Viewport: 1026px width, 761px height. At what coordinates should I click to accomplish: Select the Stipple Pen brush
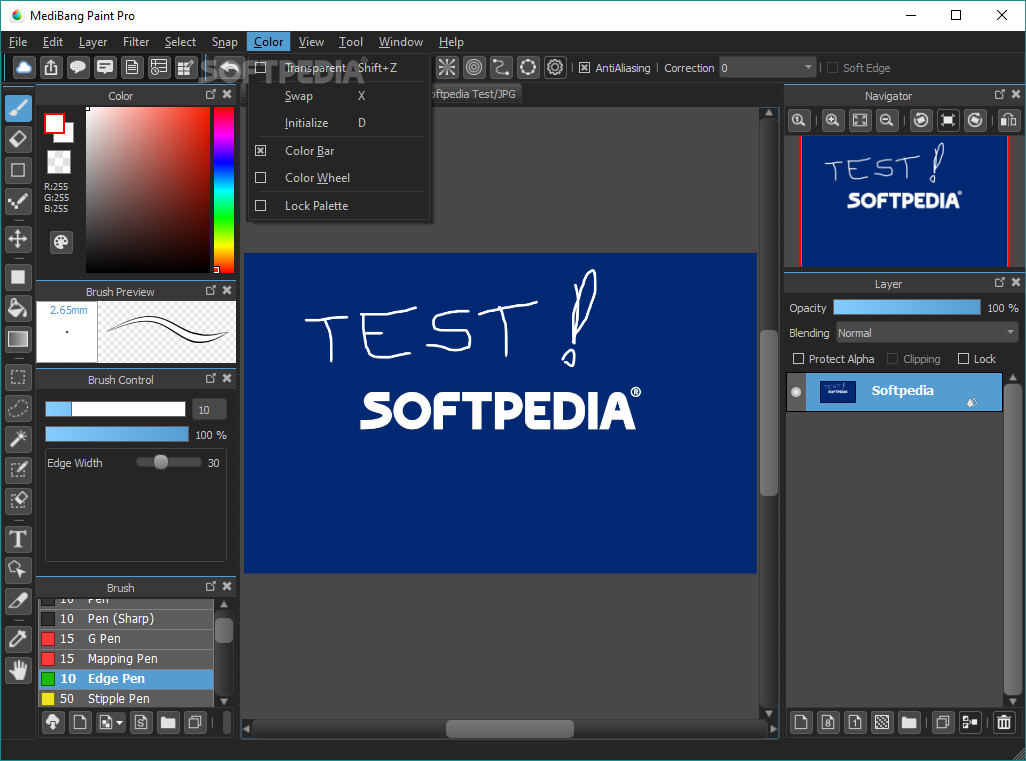click(x=126, y=699)
